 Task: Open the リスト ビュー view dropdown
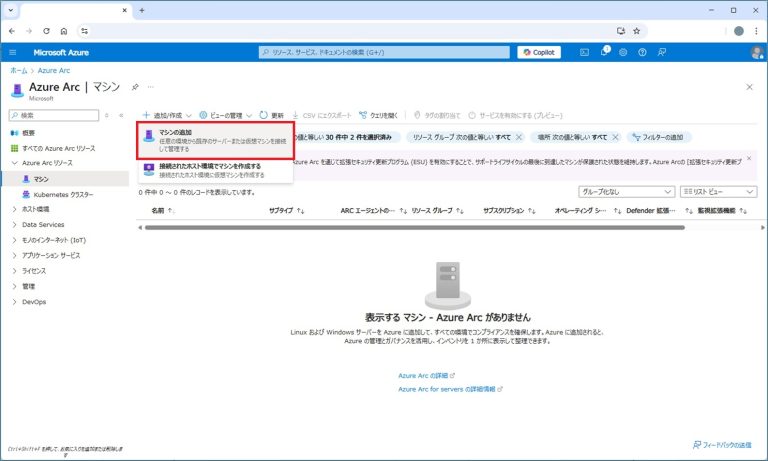(718, 191)
